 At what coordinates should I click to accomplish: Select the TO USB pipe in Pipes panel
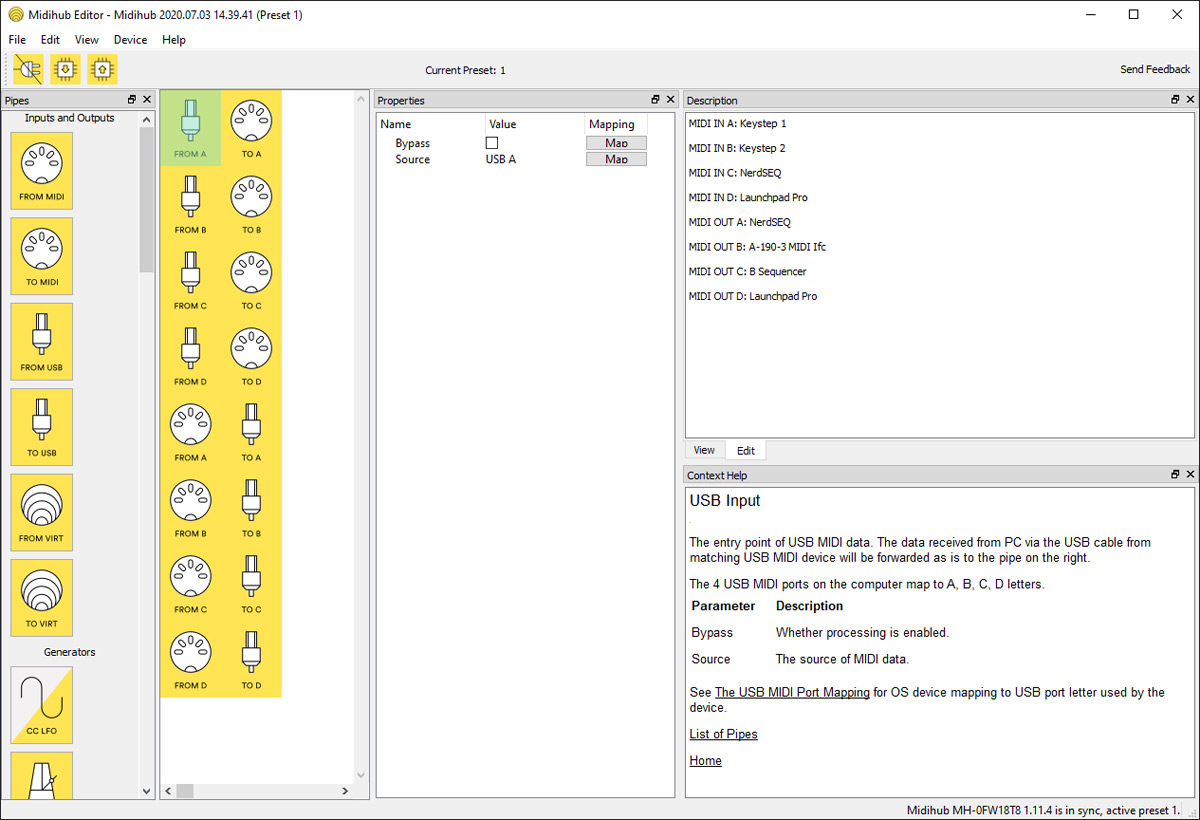click(x=42, y=426)
